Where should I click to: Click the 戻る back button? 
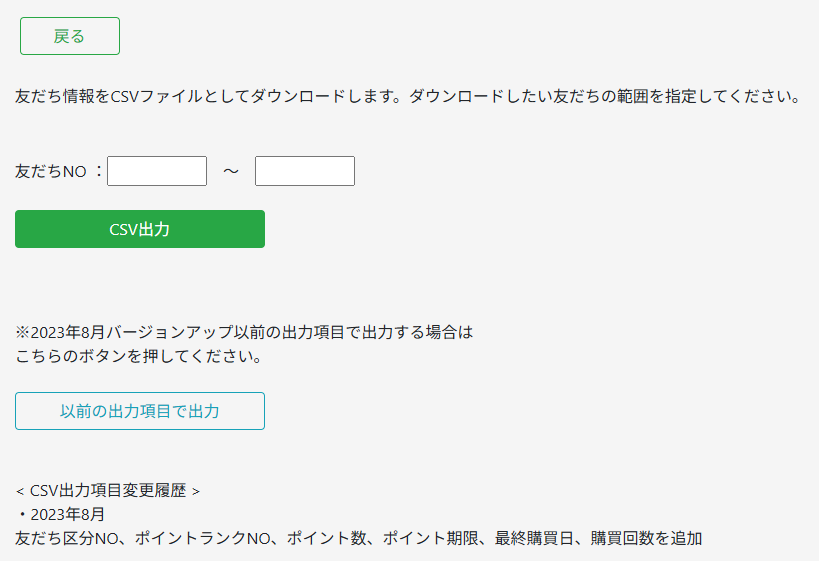70,36
